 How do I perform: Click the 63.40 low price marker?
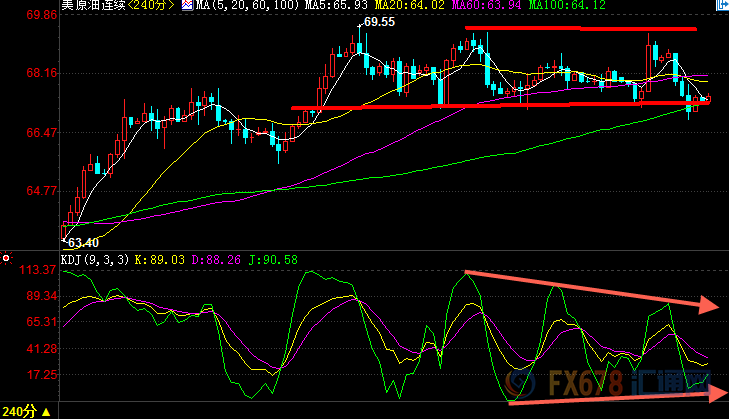point(83,242)
